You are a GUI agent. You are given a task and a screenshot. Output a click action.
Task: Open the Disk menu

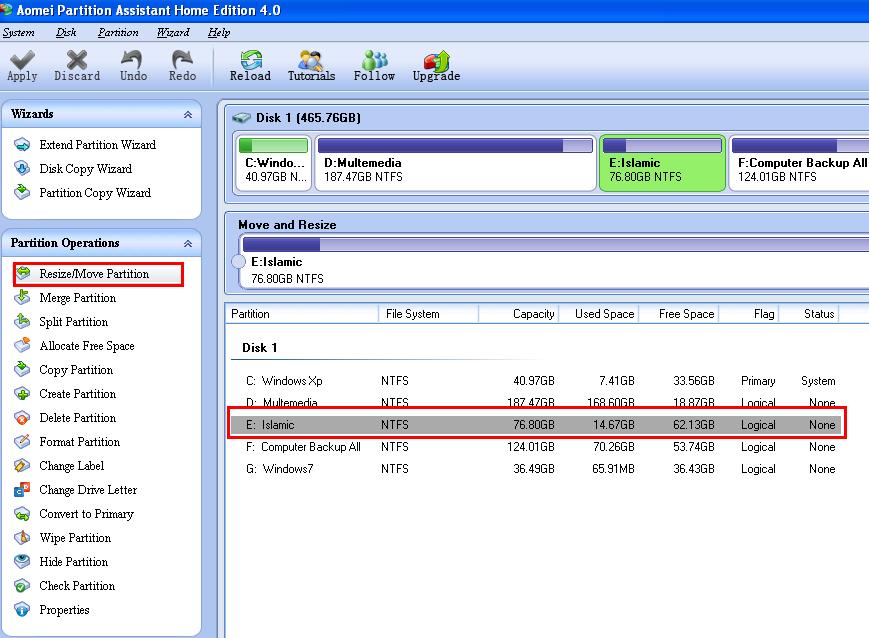tap(66, 33)
